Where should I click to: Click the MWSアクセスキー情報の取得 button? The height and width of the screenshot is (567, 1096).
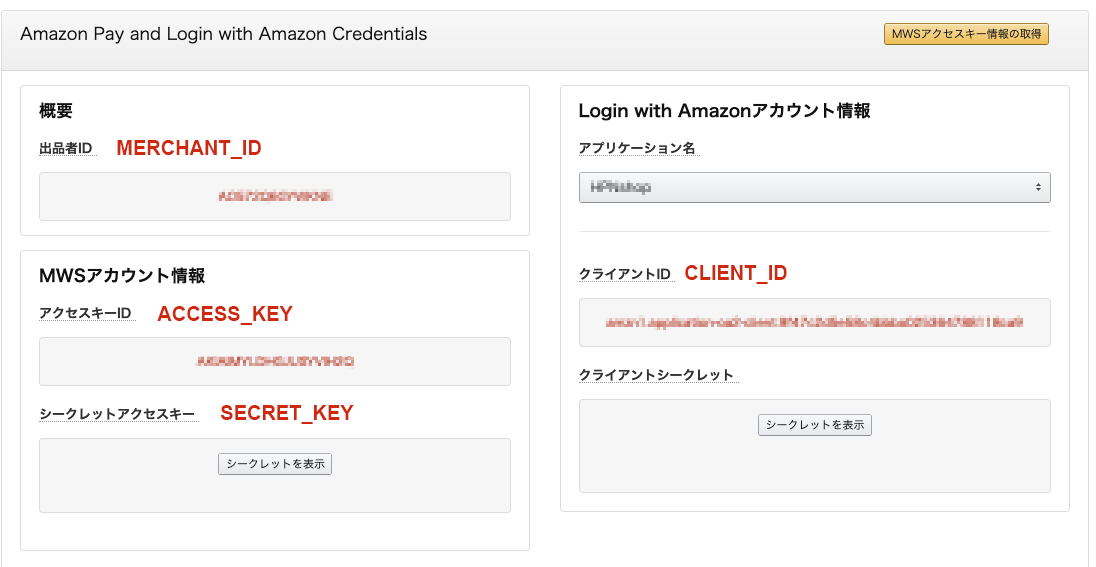click(x=965, y=35)
